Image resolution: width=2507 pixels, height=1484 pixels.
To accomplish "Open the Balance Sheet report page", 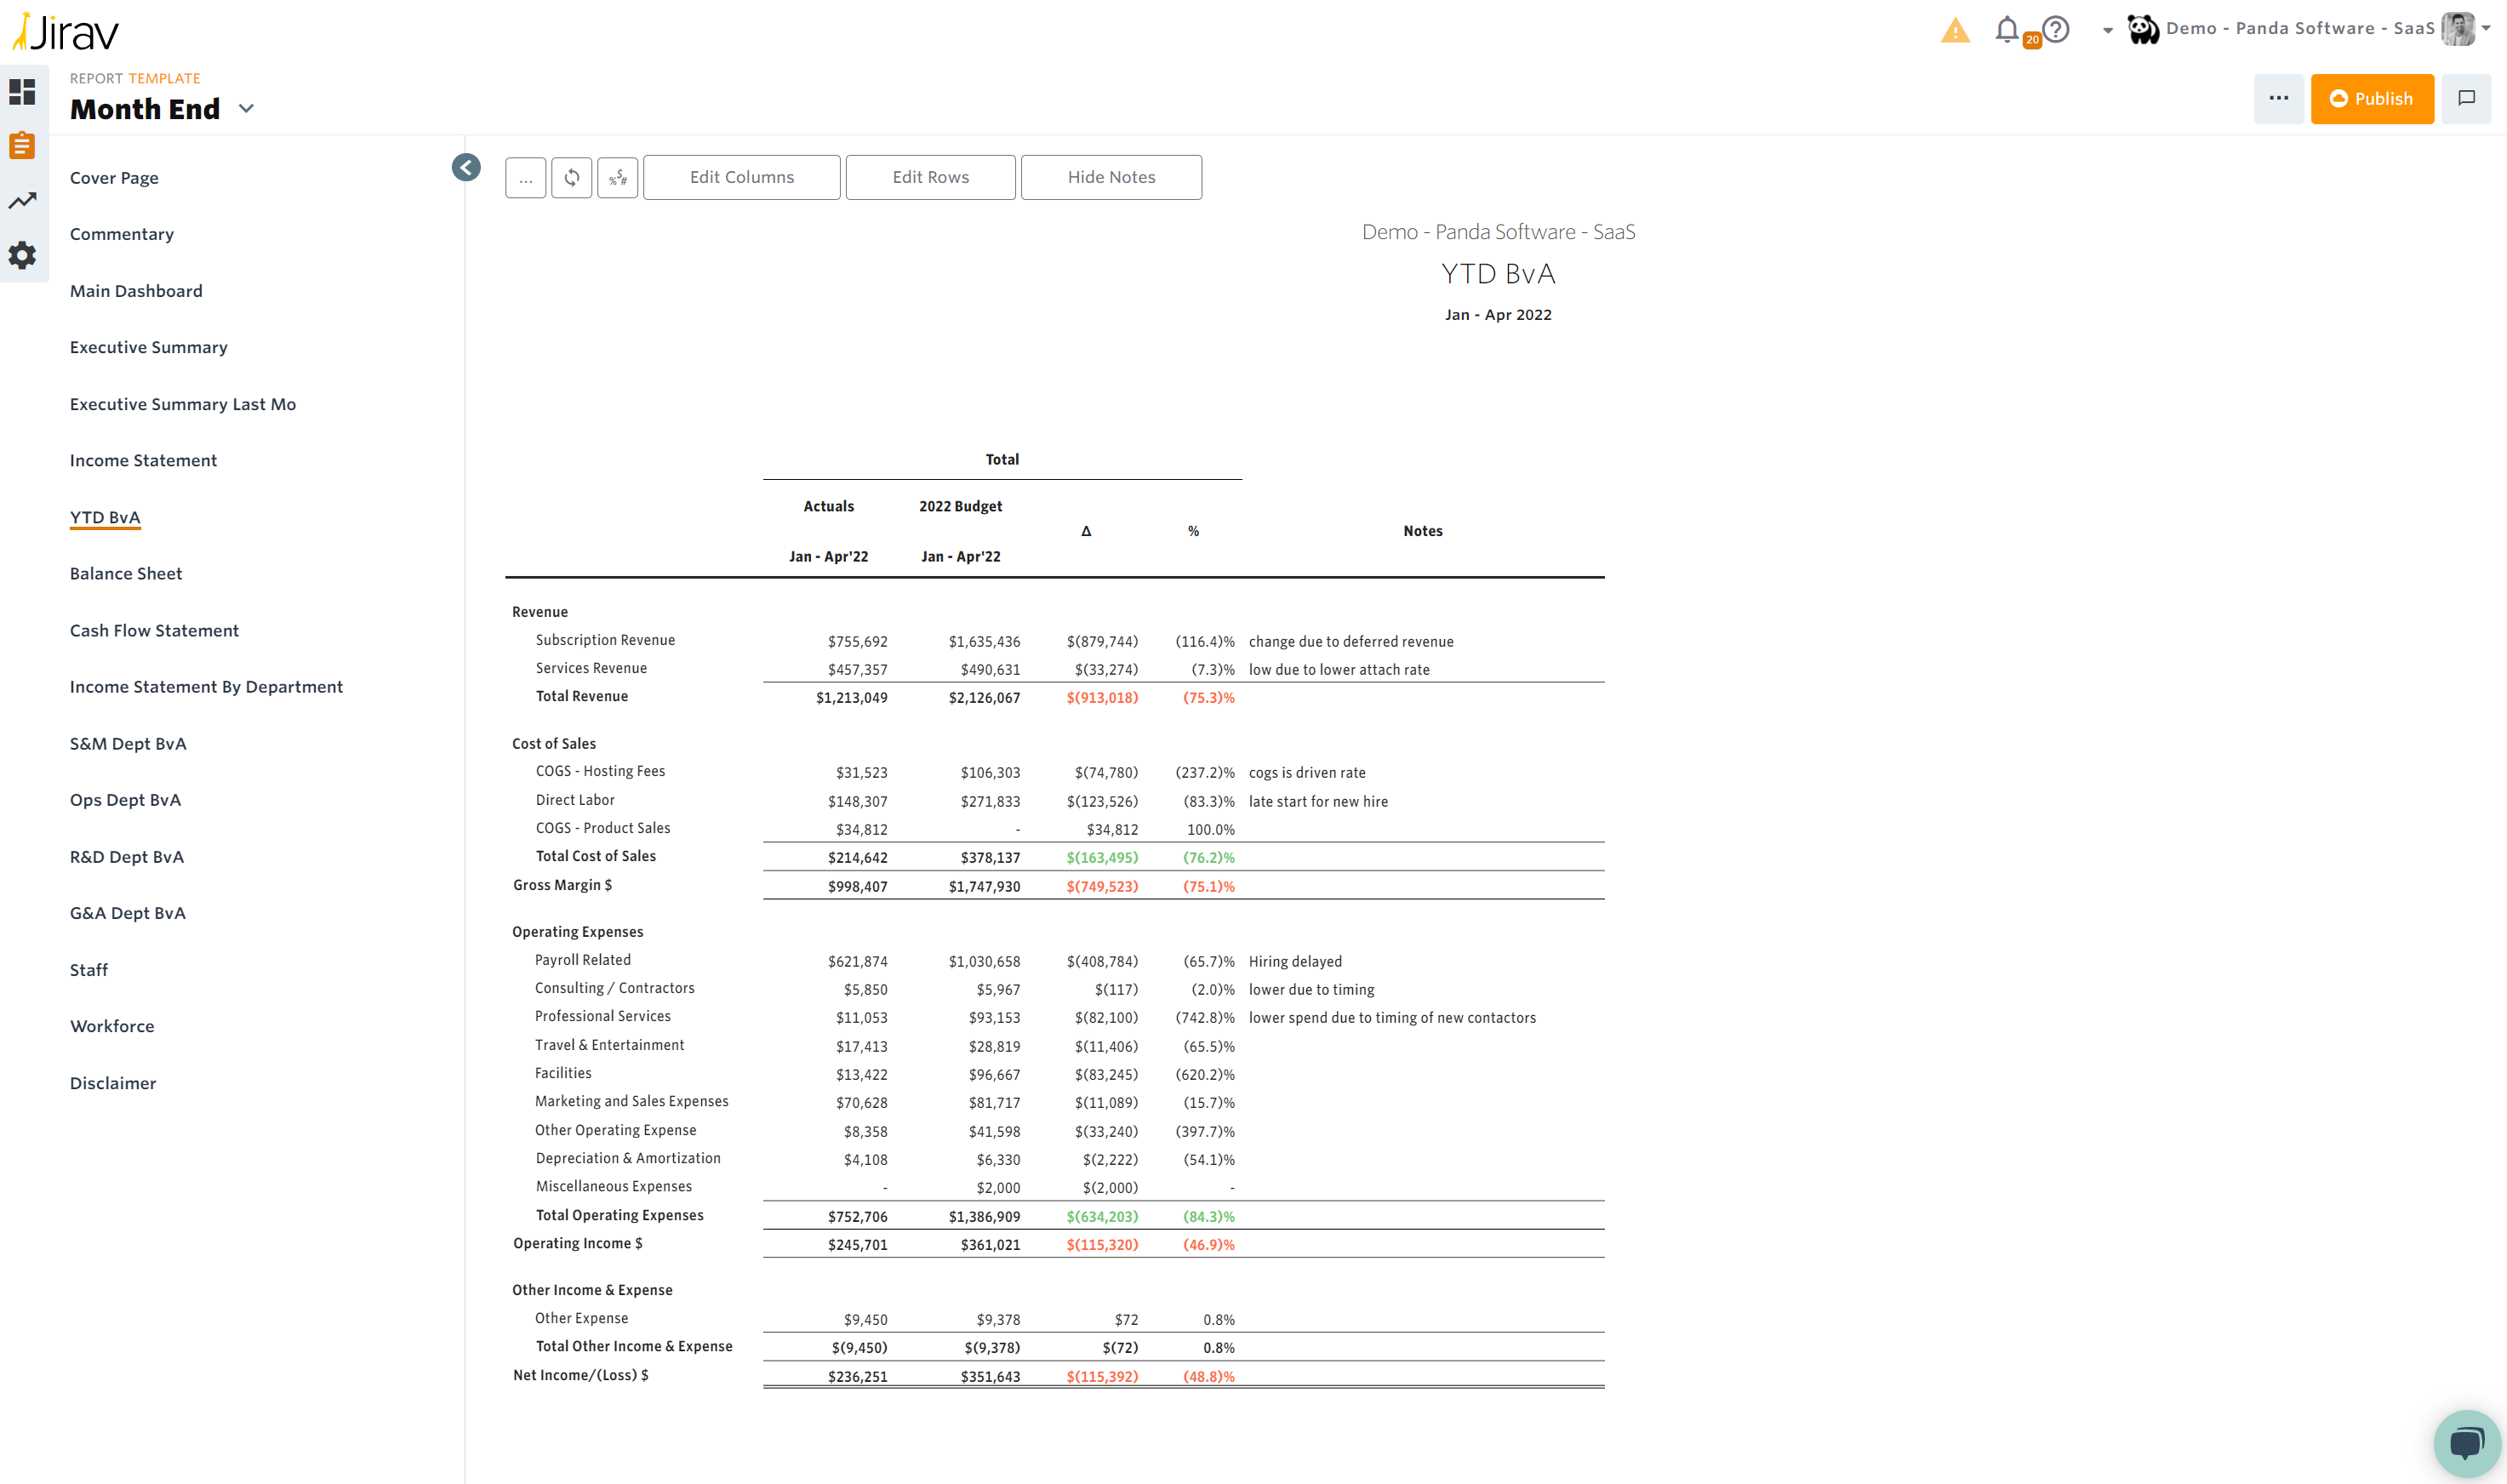I will click(126, 573).
